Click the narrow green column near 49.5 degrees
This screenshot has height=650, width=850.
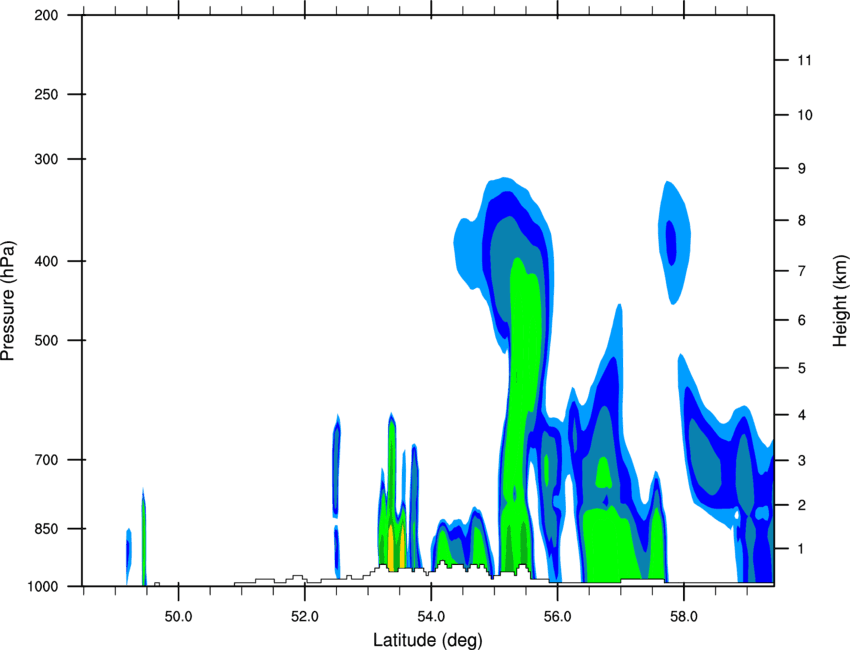(144, 537)
